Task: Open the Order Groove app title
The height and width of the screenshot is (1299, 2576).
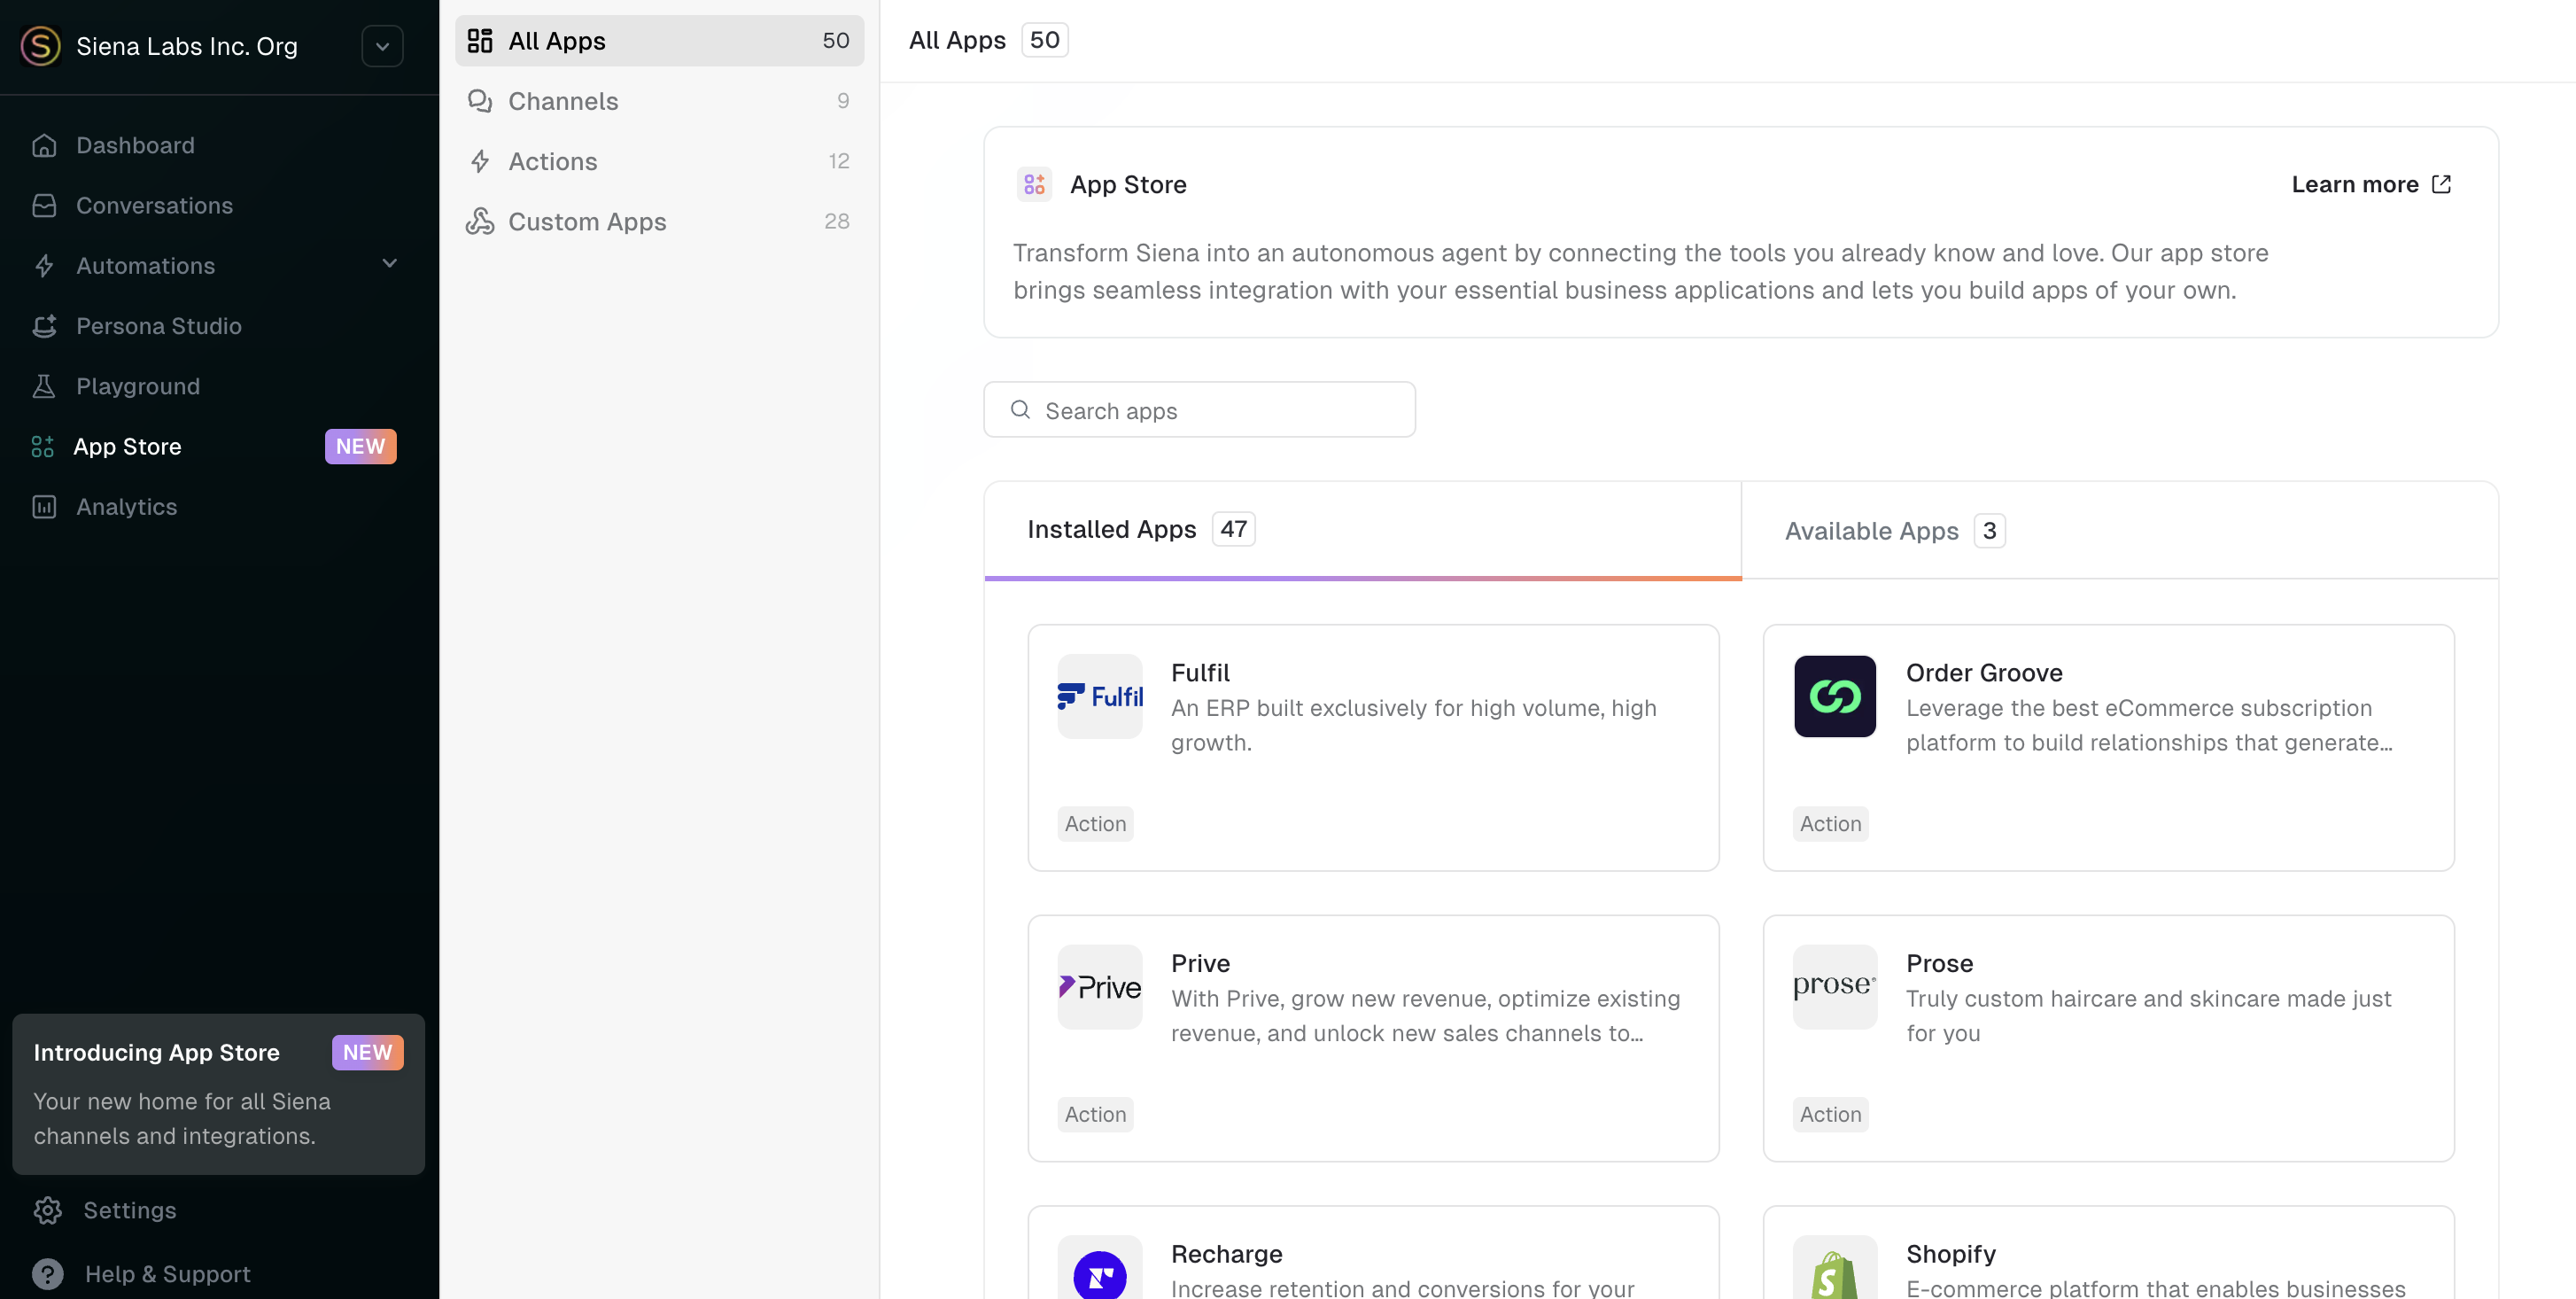Action: pos(1984,672)
